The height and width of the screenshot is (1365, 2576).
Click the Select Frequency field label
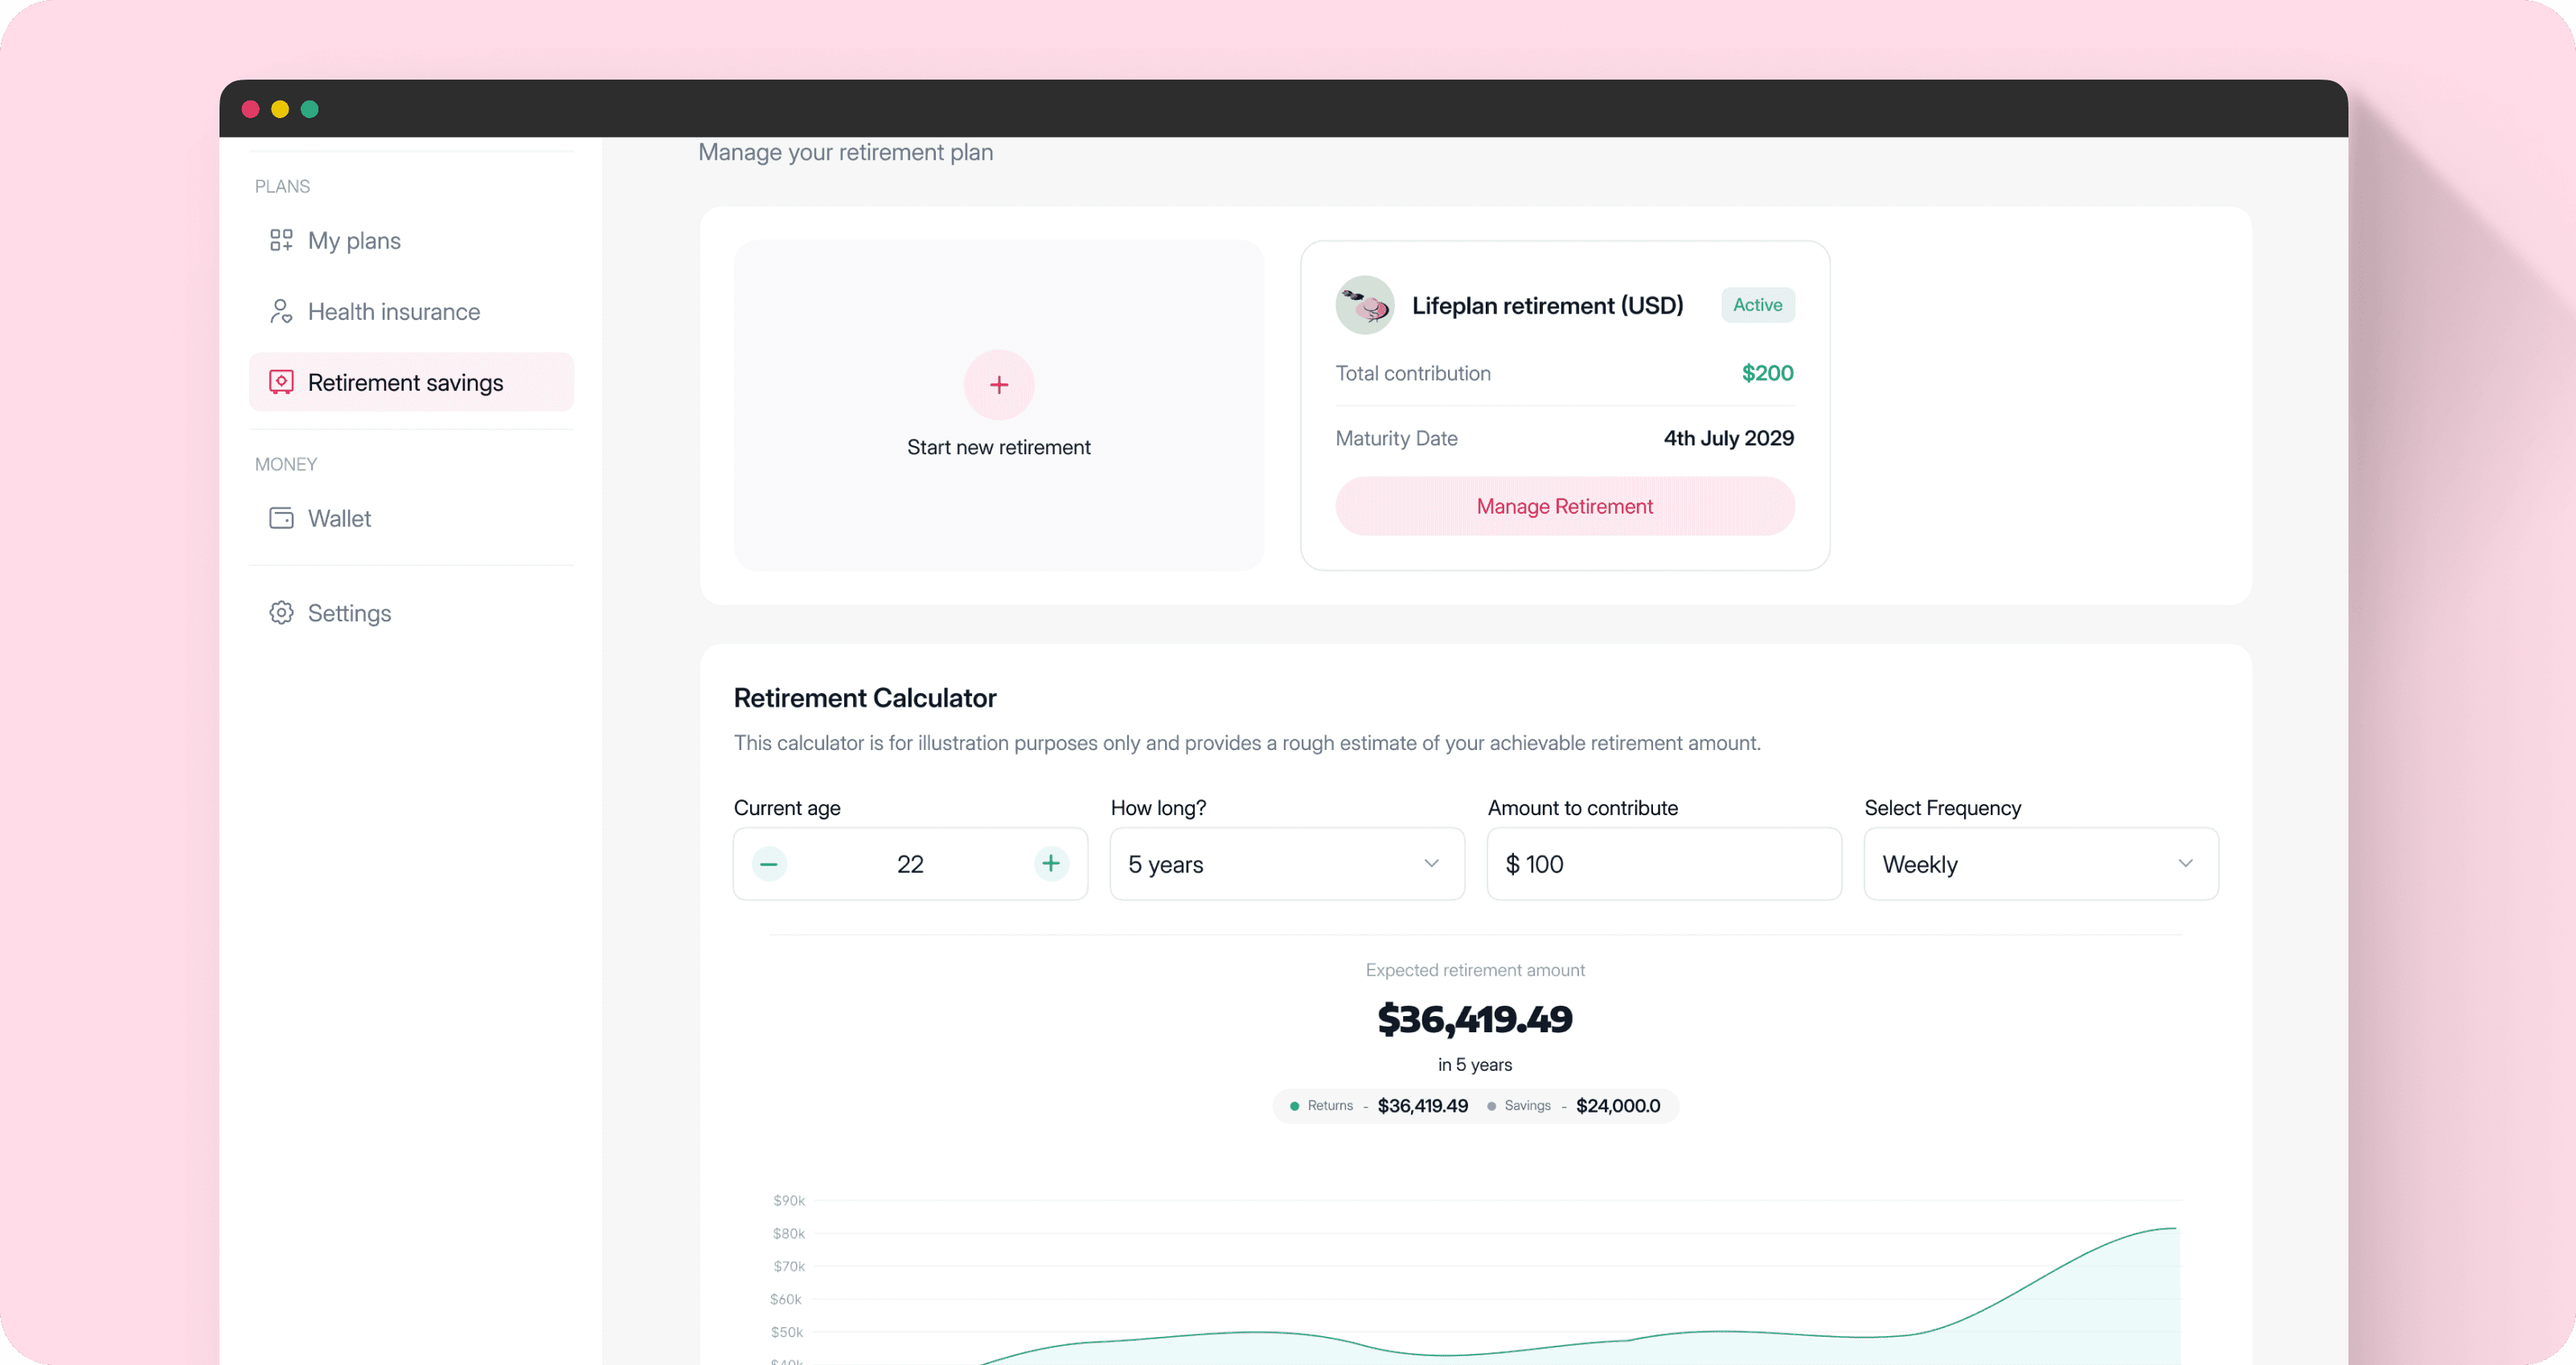tap(1943, 808)
